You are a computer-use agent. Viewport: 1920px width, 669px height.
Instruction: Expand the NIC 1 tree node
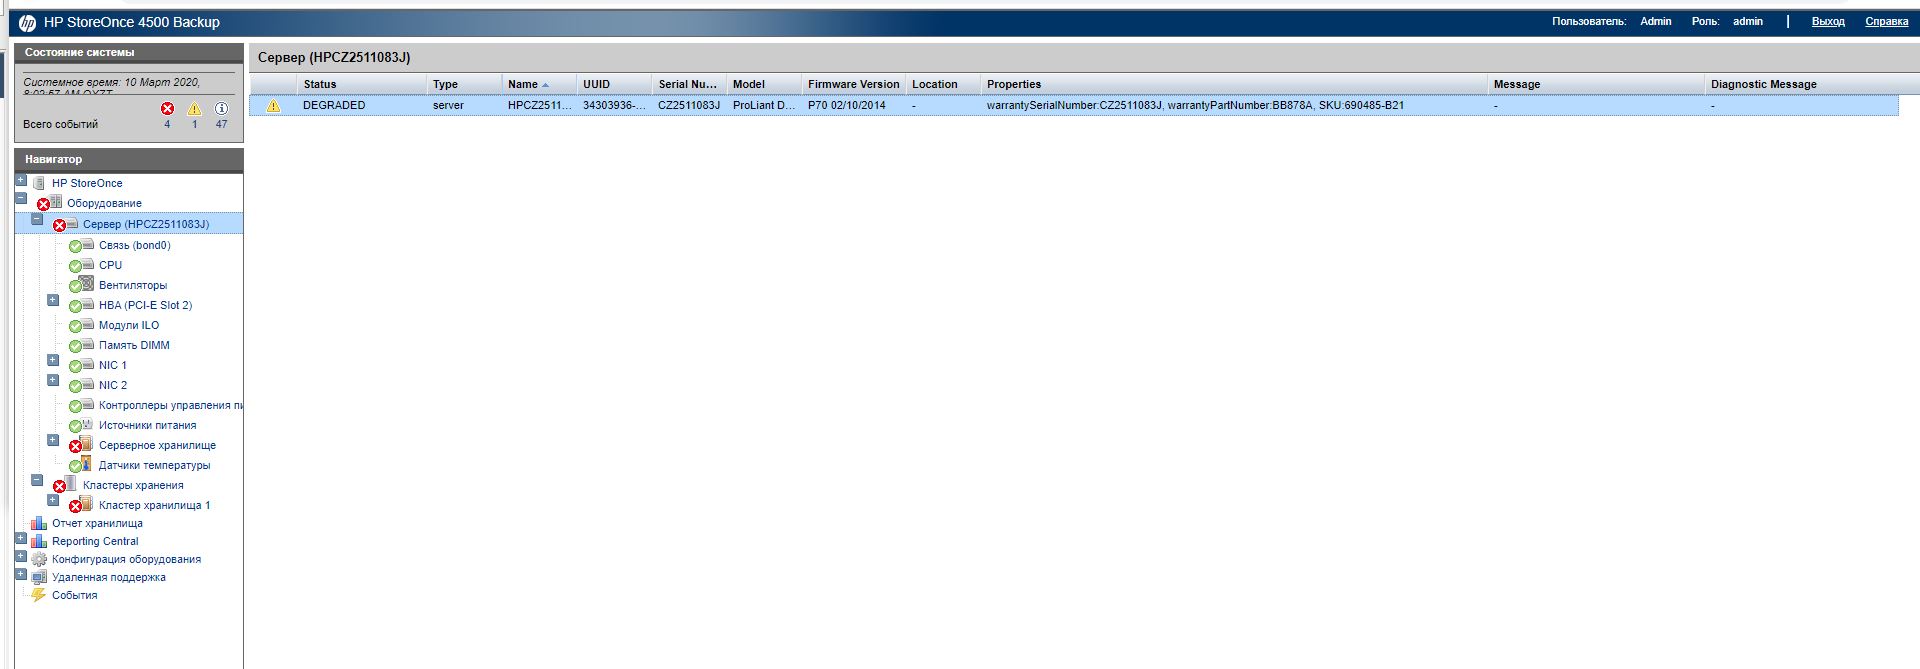[x=53, y=360]
